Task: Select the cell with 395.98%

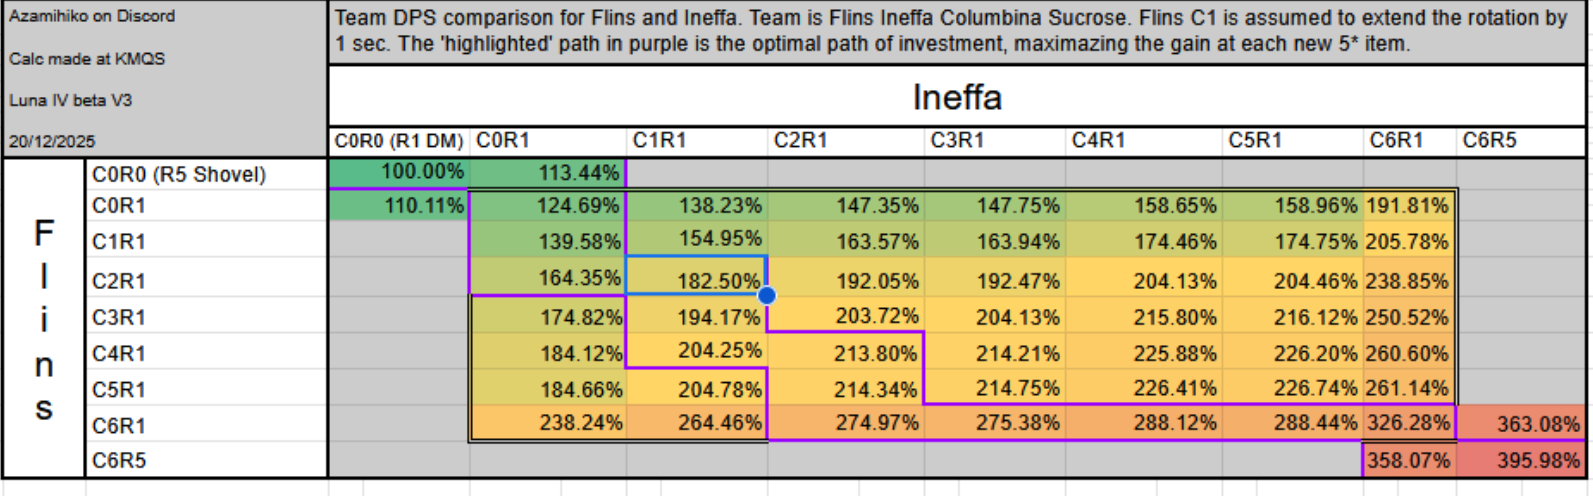Action: (1521, 461)
